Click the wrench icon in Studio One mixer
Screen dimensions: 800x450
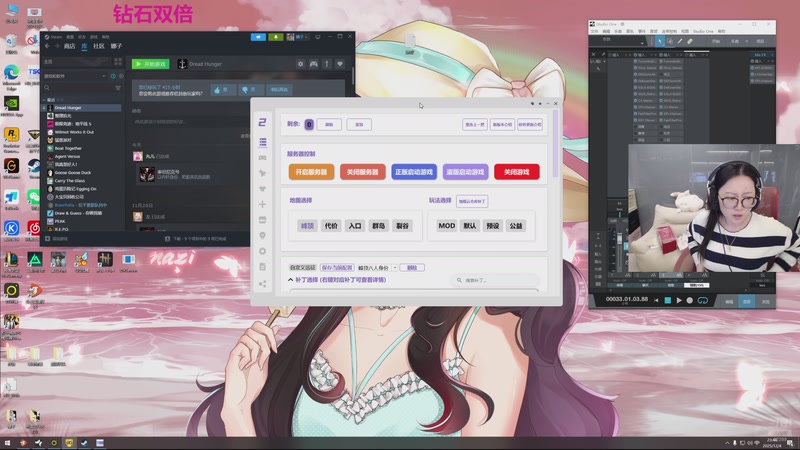click(x=598, y=67)
